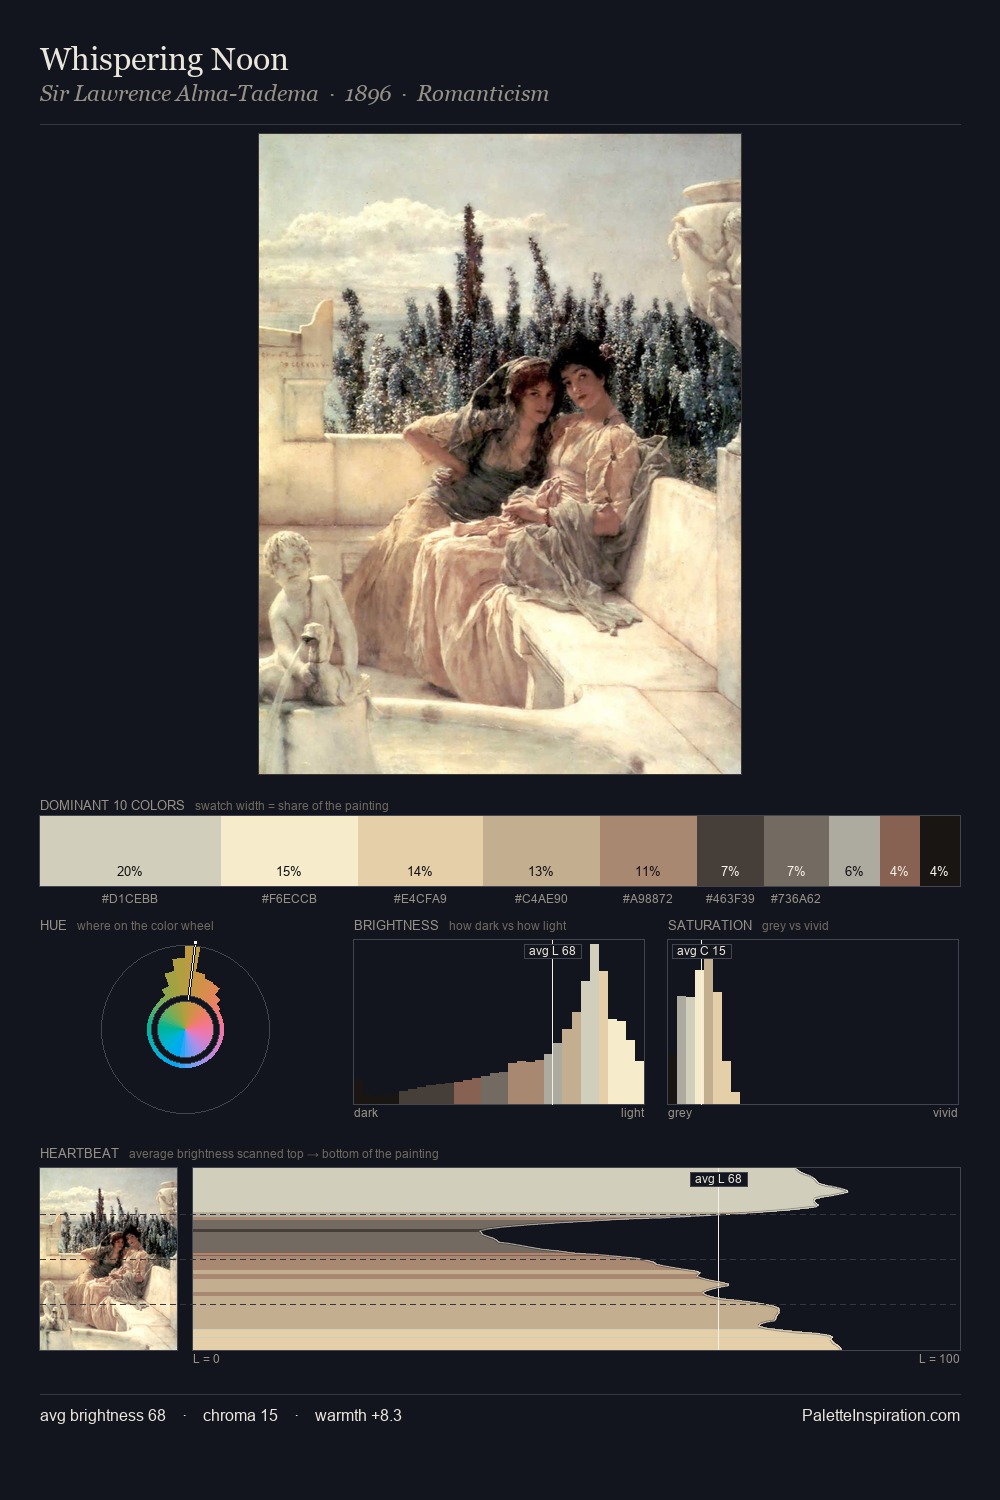Click the style label 'Romanticism'
The width and height of the screenshot is (1000, 1500).
pos(483,93)
